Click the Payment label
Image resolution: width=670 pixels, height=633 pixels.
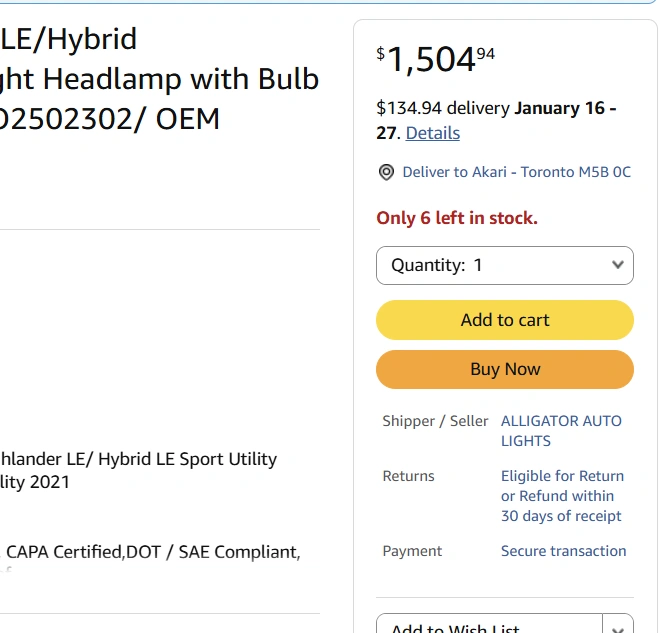pos(412,551)
